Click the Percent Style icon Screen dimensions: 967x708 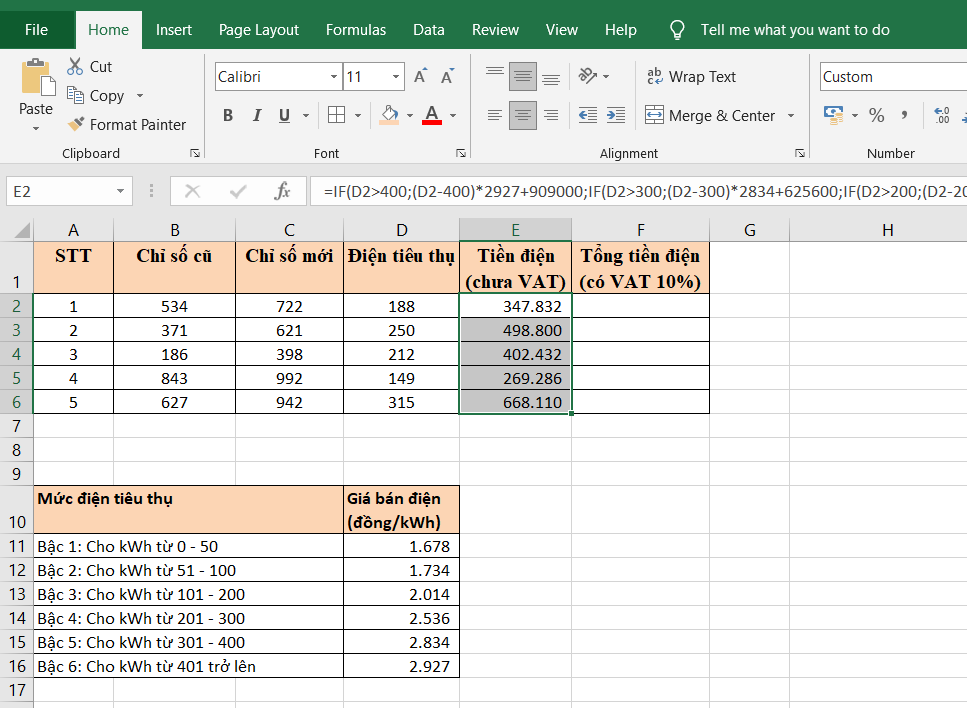pos(877,116)
